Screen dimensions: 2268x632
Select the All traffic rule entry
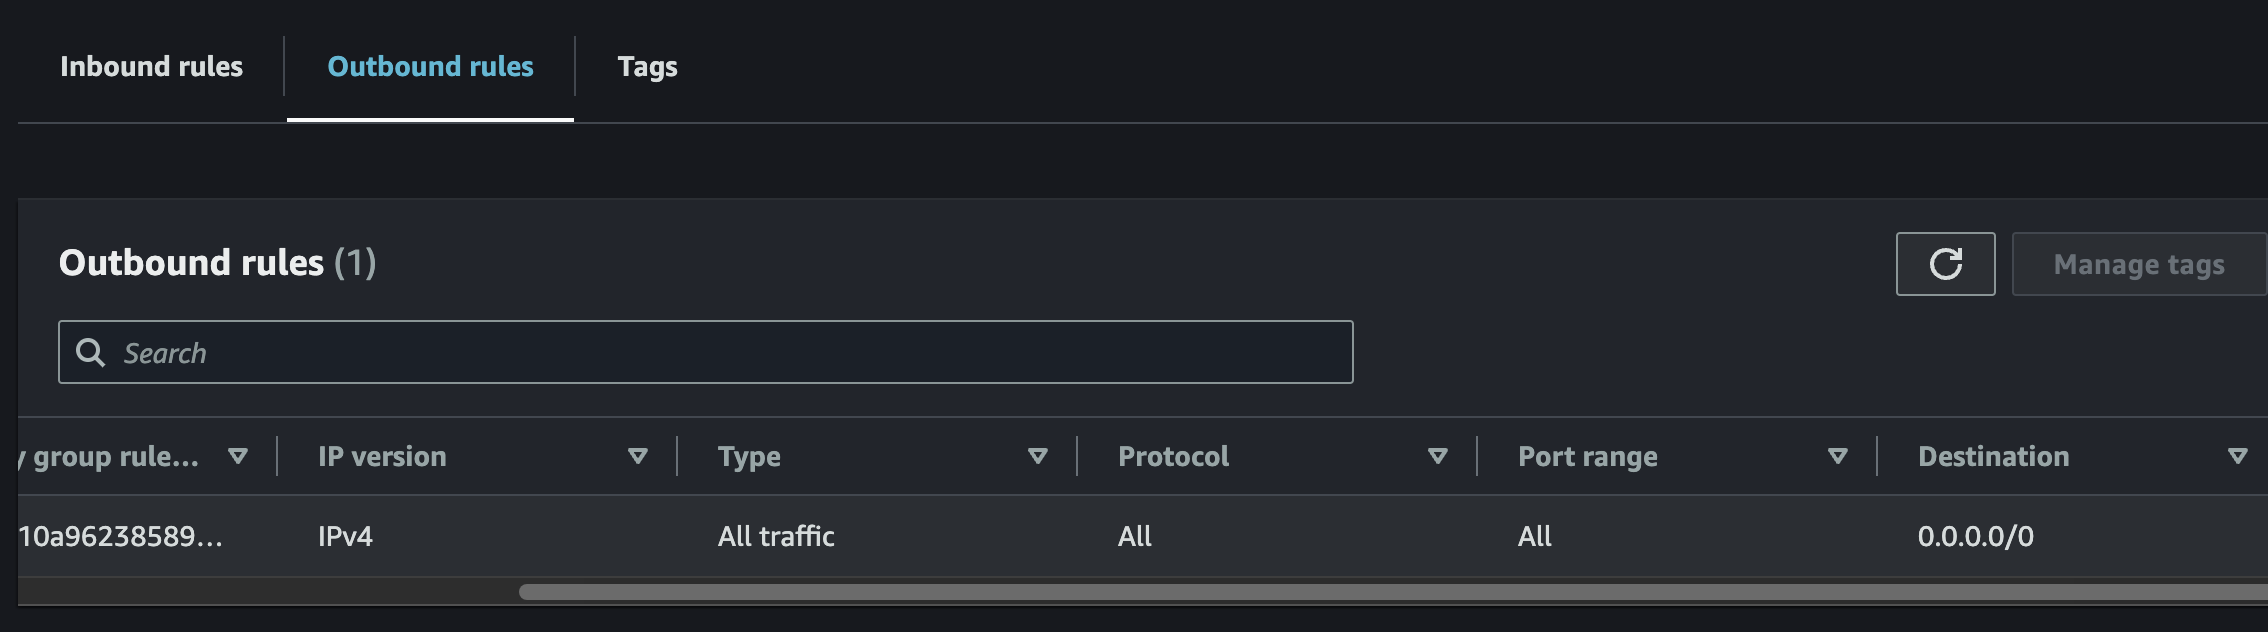(776, 536)
